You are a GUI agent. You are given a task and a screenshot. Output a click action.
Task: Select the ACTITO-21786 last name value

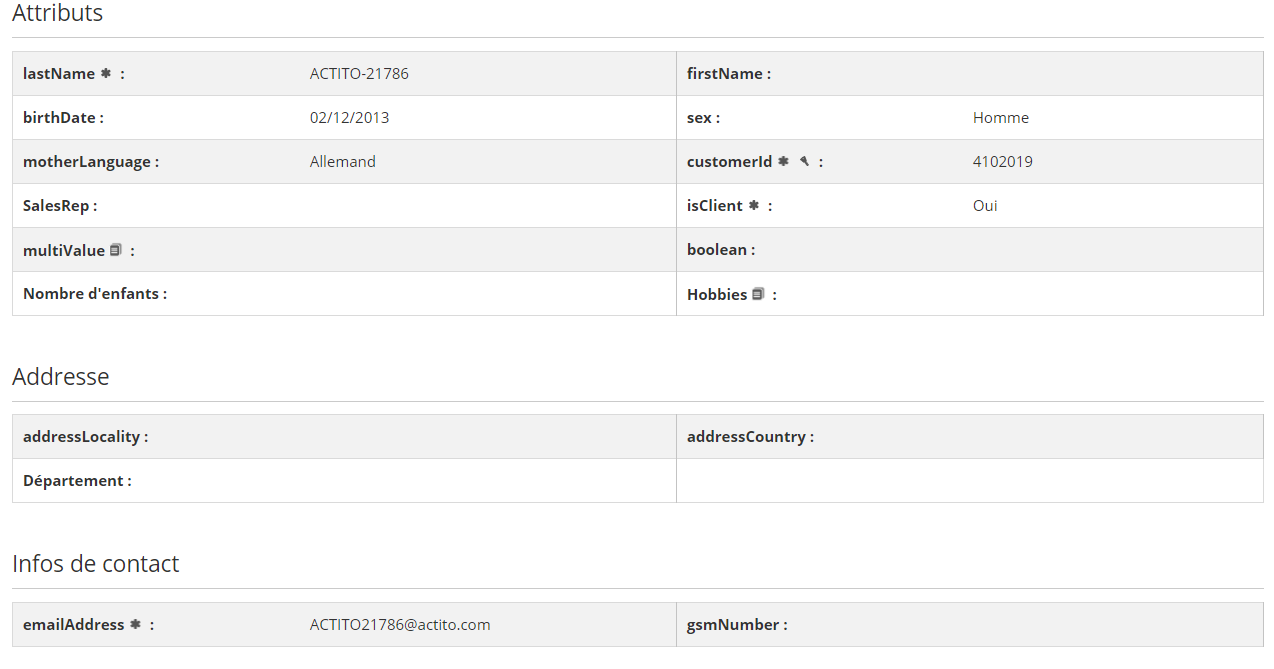pos(359,74)
